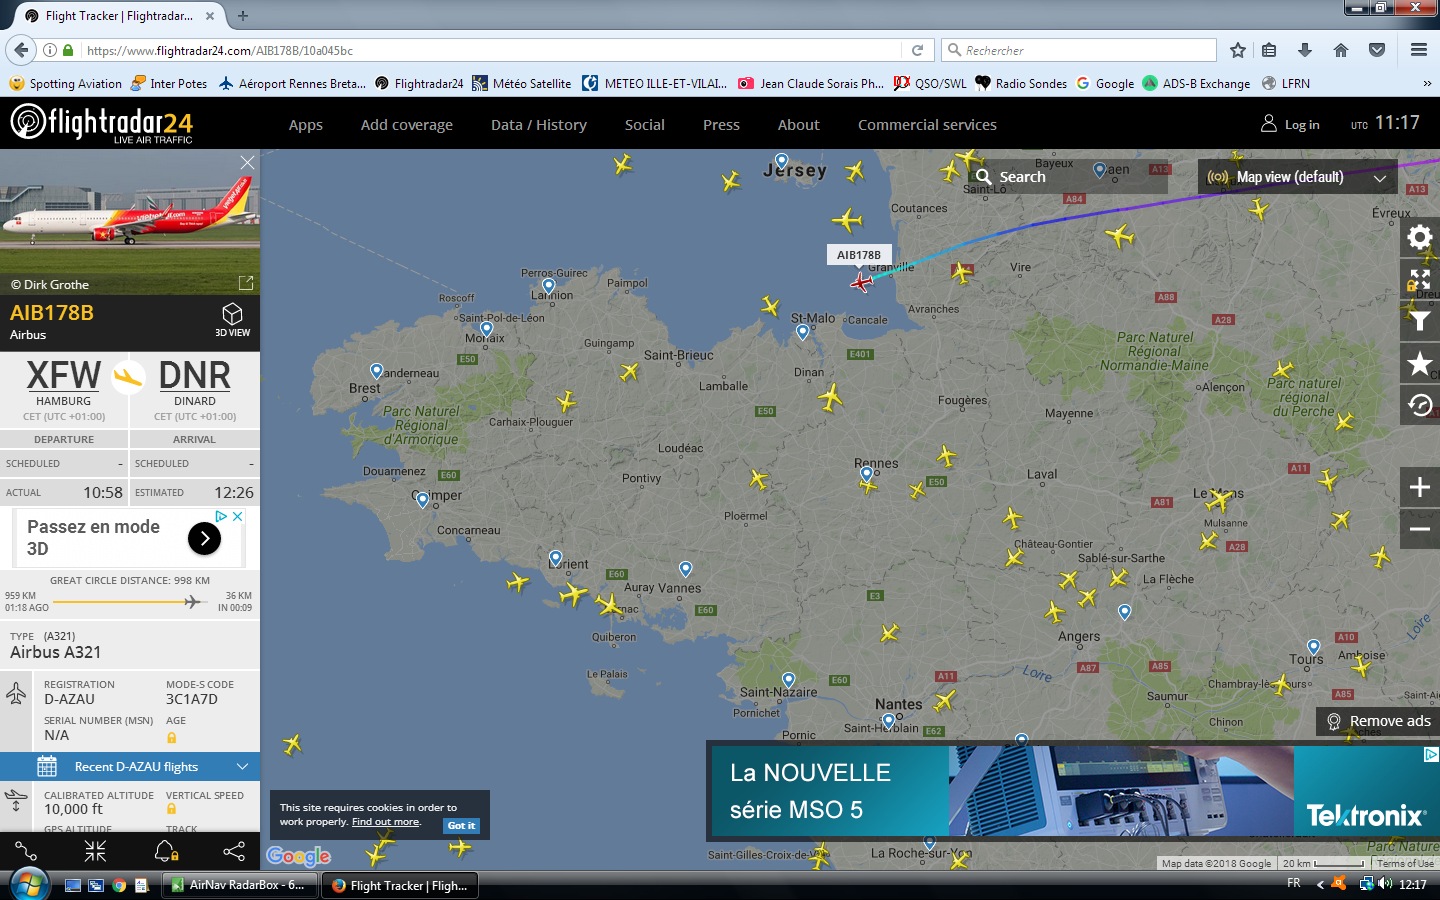This screenshot has width=1440, height=900.
Task: Open the locked alert bell icon
Action: [165, 851]
